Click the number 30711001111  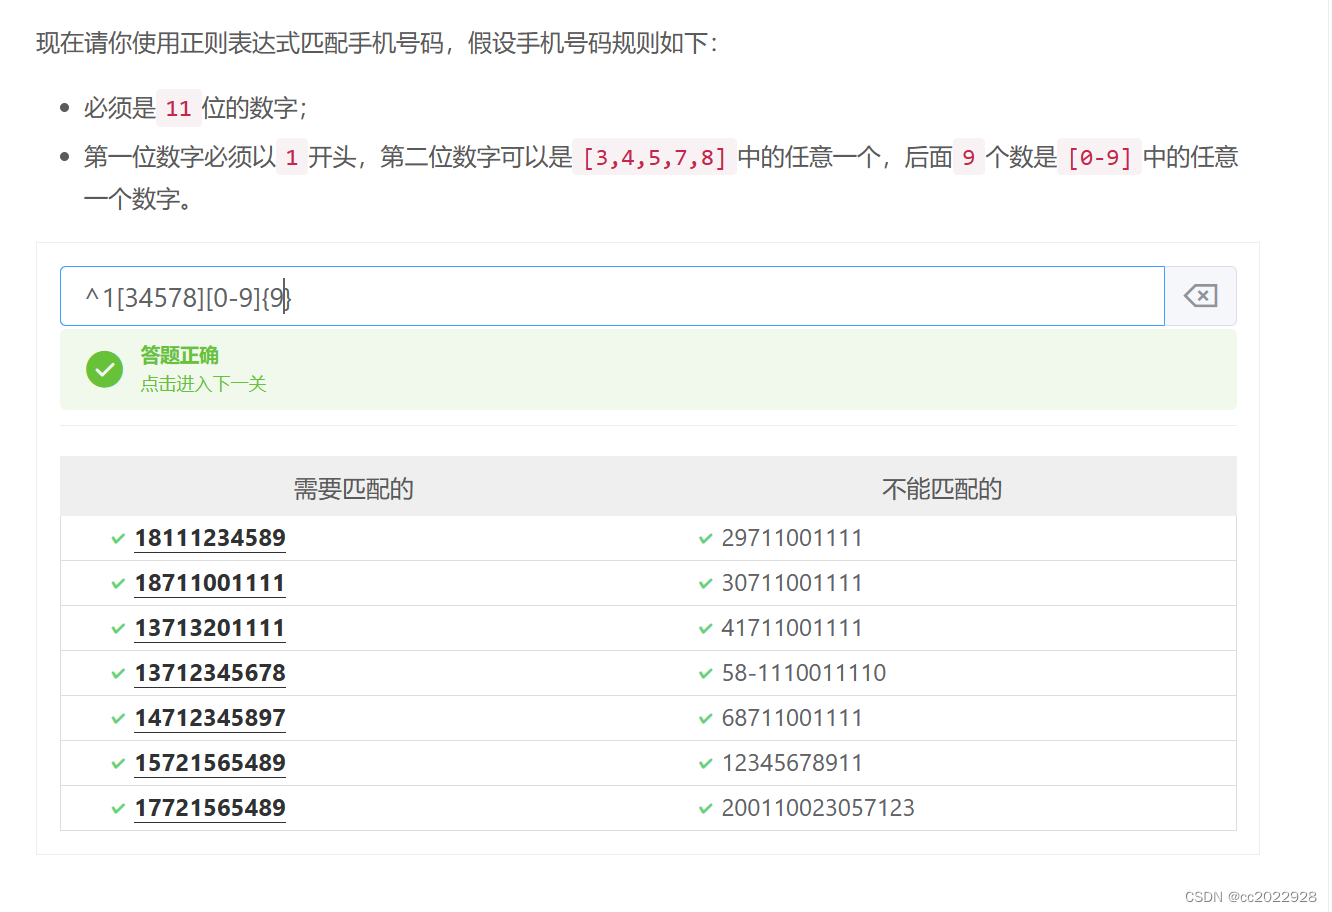click(792, 583)
